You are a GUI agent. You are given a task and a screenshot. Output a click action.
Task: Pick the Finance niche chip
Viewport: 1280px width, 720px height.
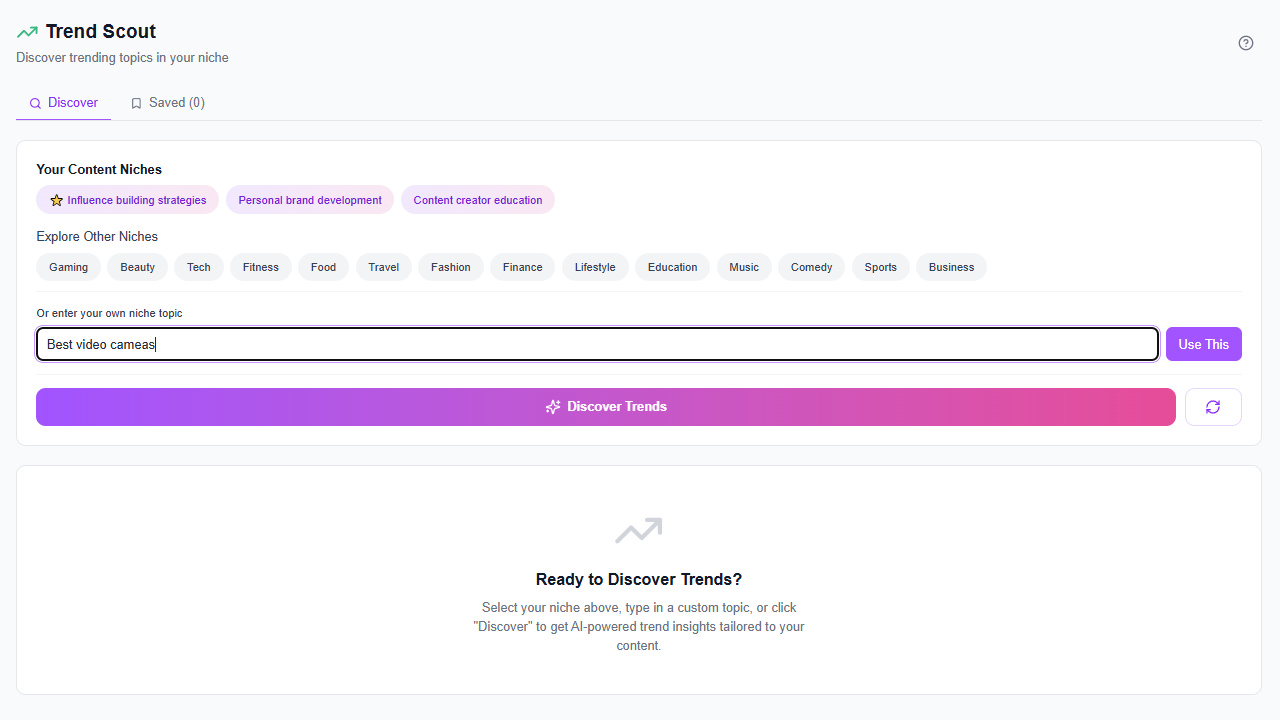tap(522, 267)
